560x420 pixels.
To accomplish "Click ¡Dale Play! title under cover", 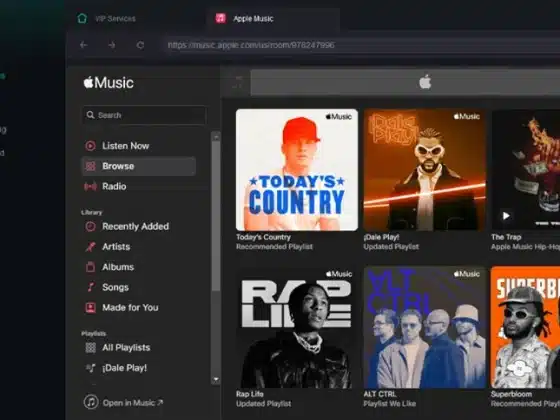I will pyautogui.click(x=381, y=237).
